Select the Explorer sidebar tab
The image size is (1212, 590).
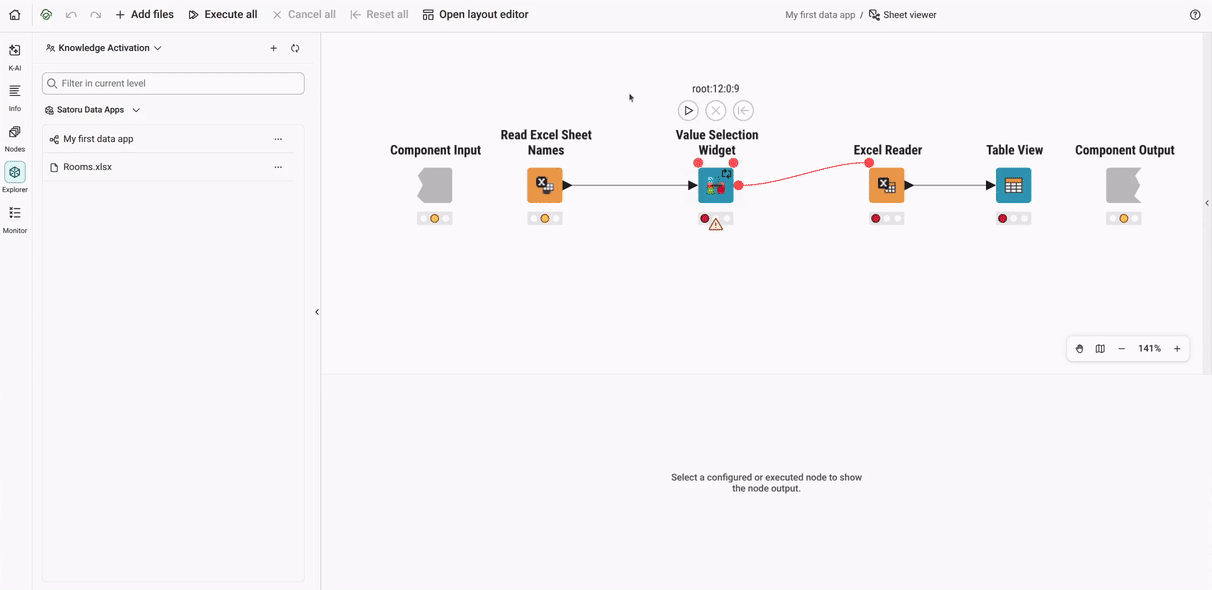(15, 178)
